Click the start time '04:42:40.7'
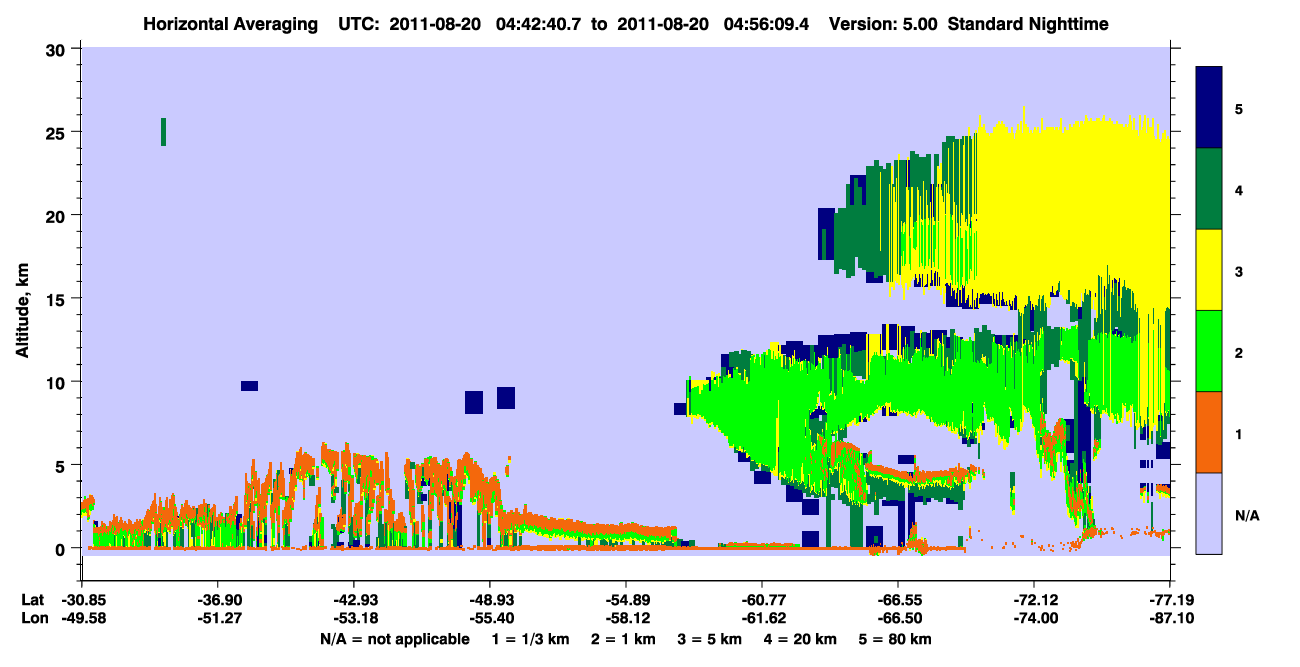Image resolution: width=1300 pixels, height=667 pixels. coord(538,22)
